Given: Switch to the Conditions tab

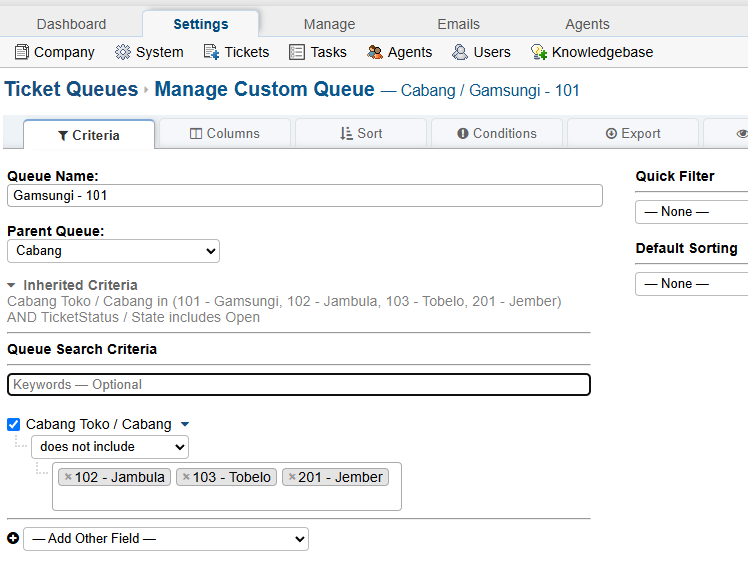Looking at the screenshot, I should tap(497, 134).
